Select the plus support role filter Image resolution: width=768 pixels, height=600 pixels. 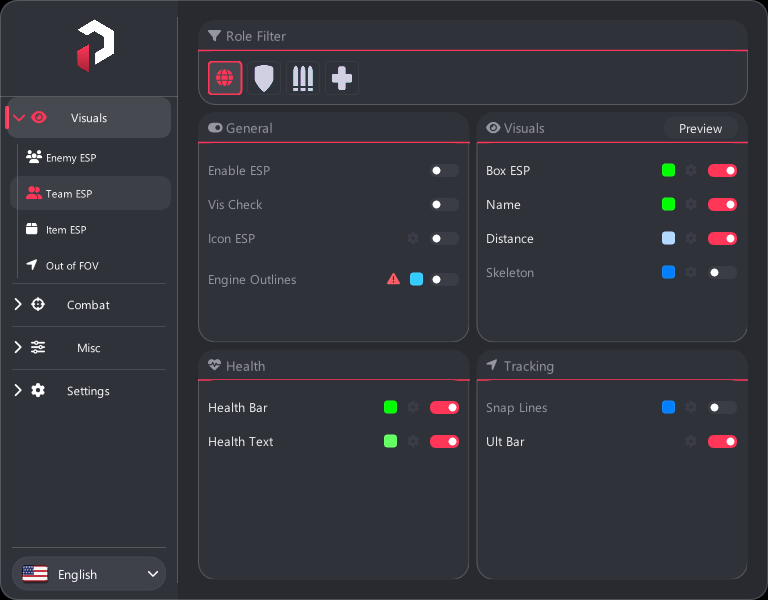[x=342, y=78]
